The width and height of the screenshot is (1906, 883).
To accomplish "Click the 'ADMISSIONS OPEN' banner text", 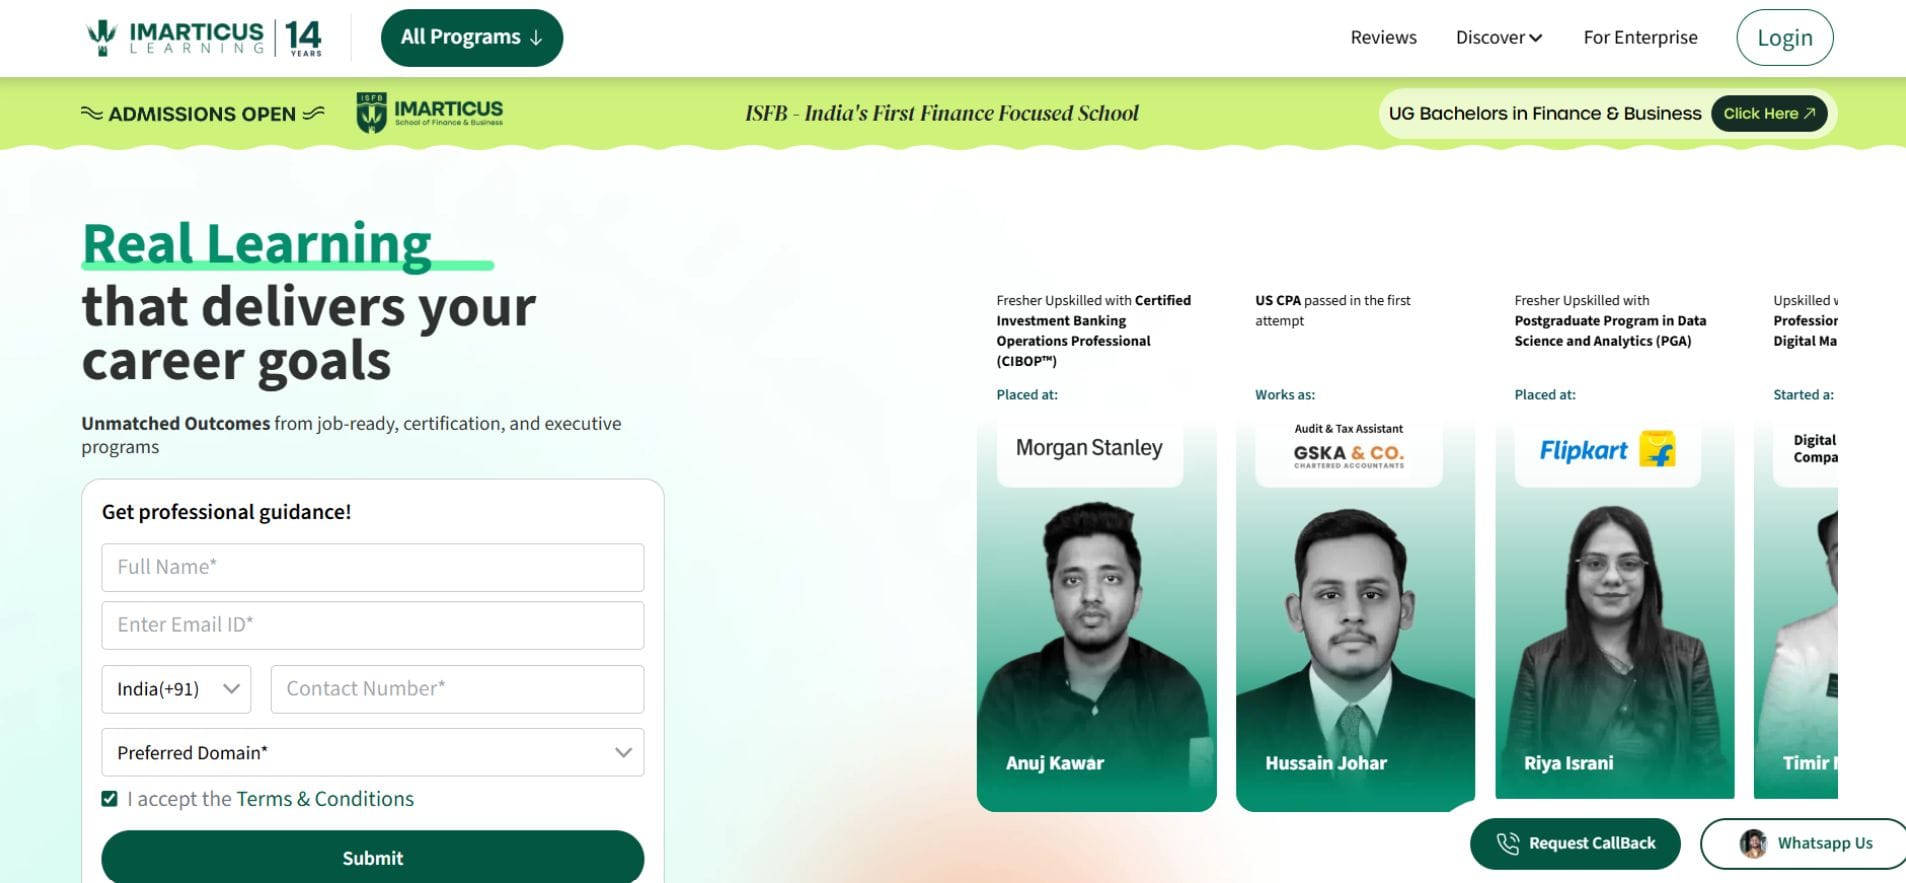I will (202, 114).
